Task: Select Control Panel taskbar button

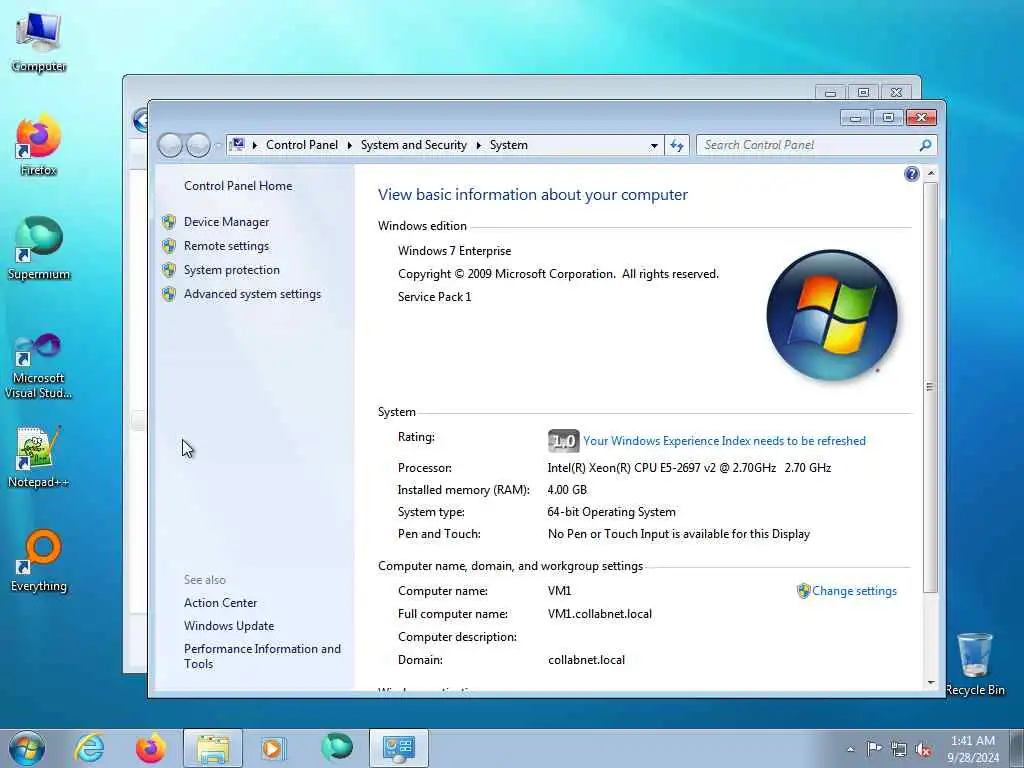Action: click(399, 748)
